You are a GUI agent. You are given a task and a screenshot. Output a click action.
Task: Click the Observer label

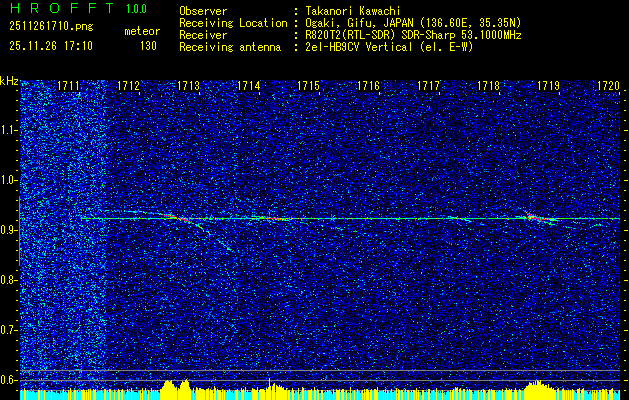(x=203, y=11)
